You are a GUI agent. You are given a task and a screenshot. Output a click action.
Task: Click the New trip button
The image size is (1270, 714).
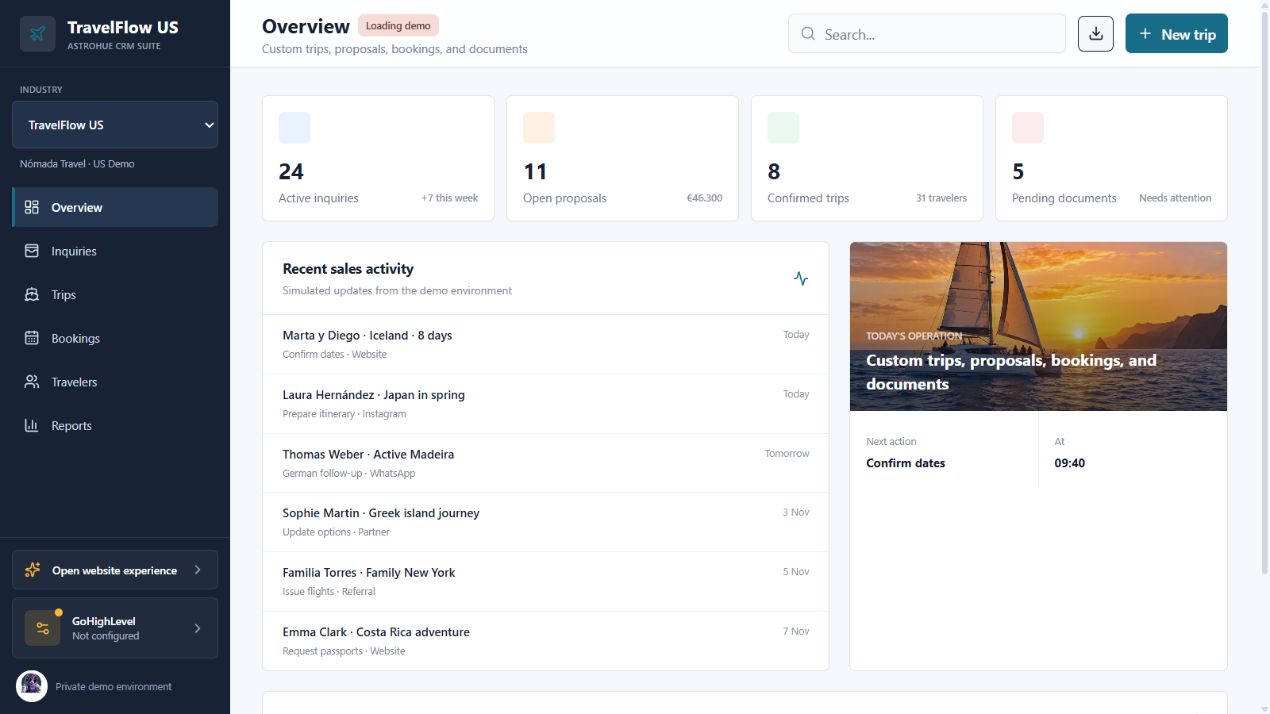(x=1176, y=34)
